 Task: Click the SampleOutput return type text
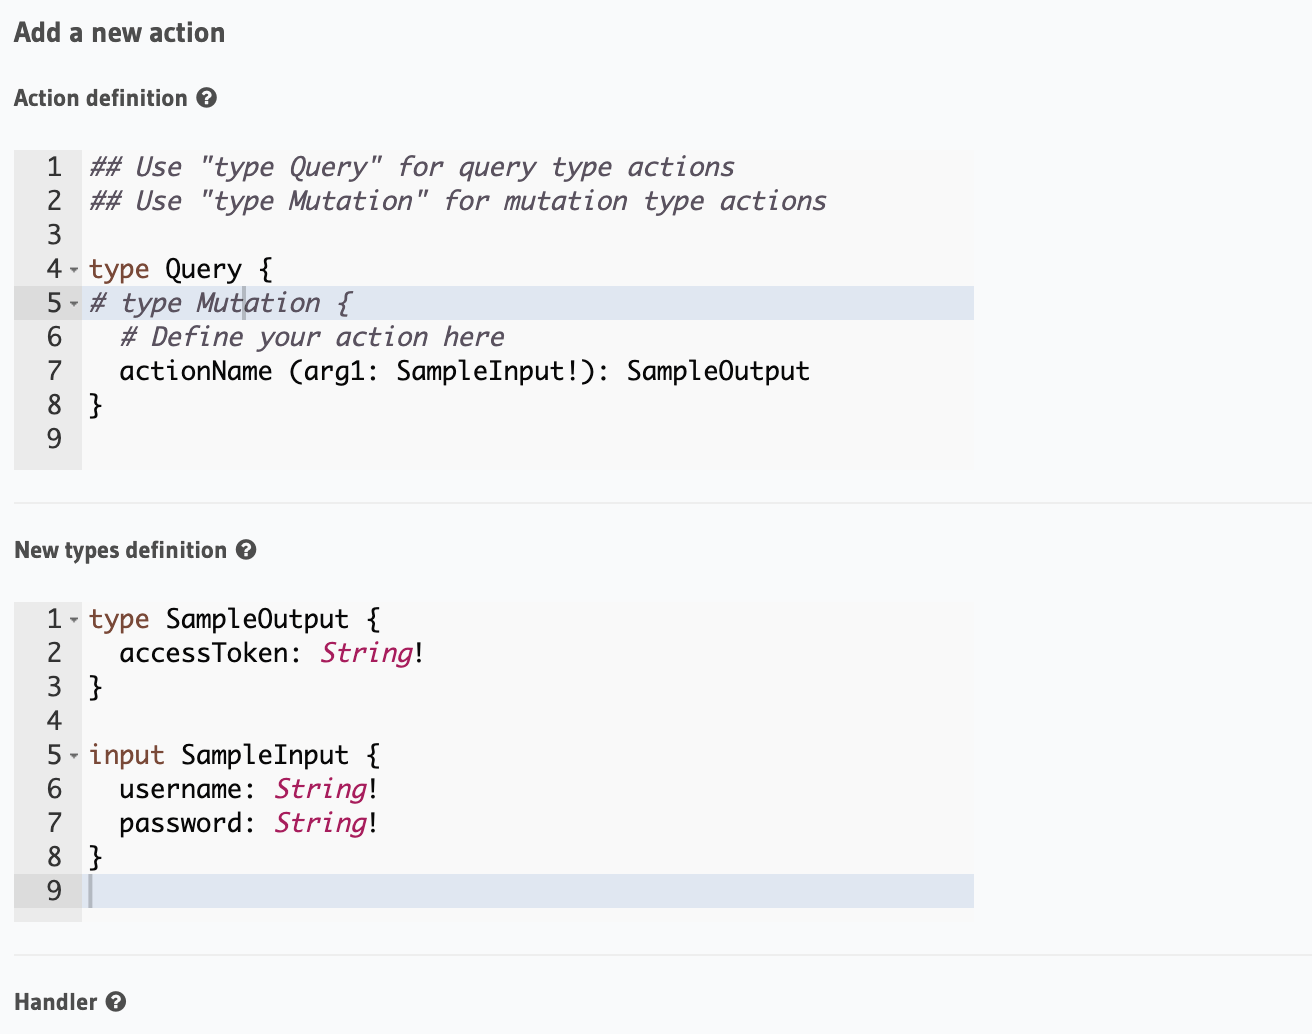(x=718, y=370)
